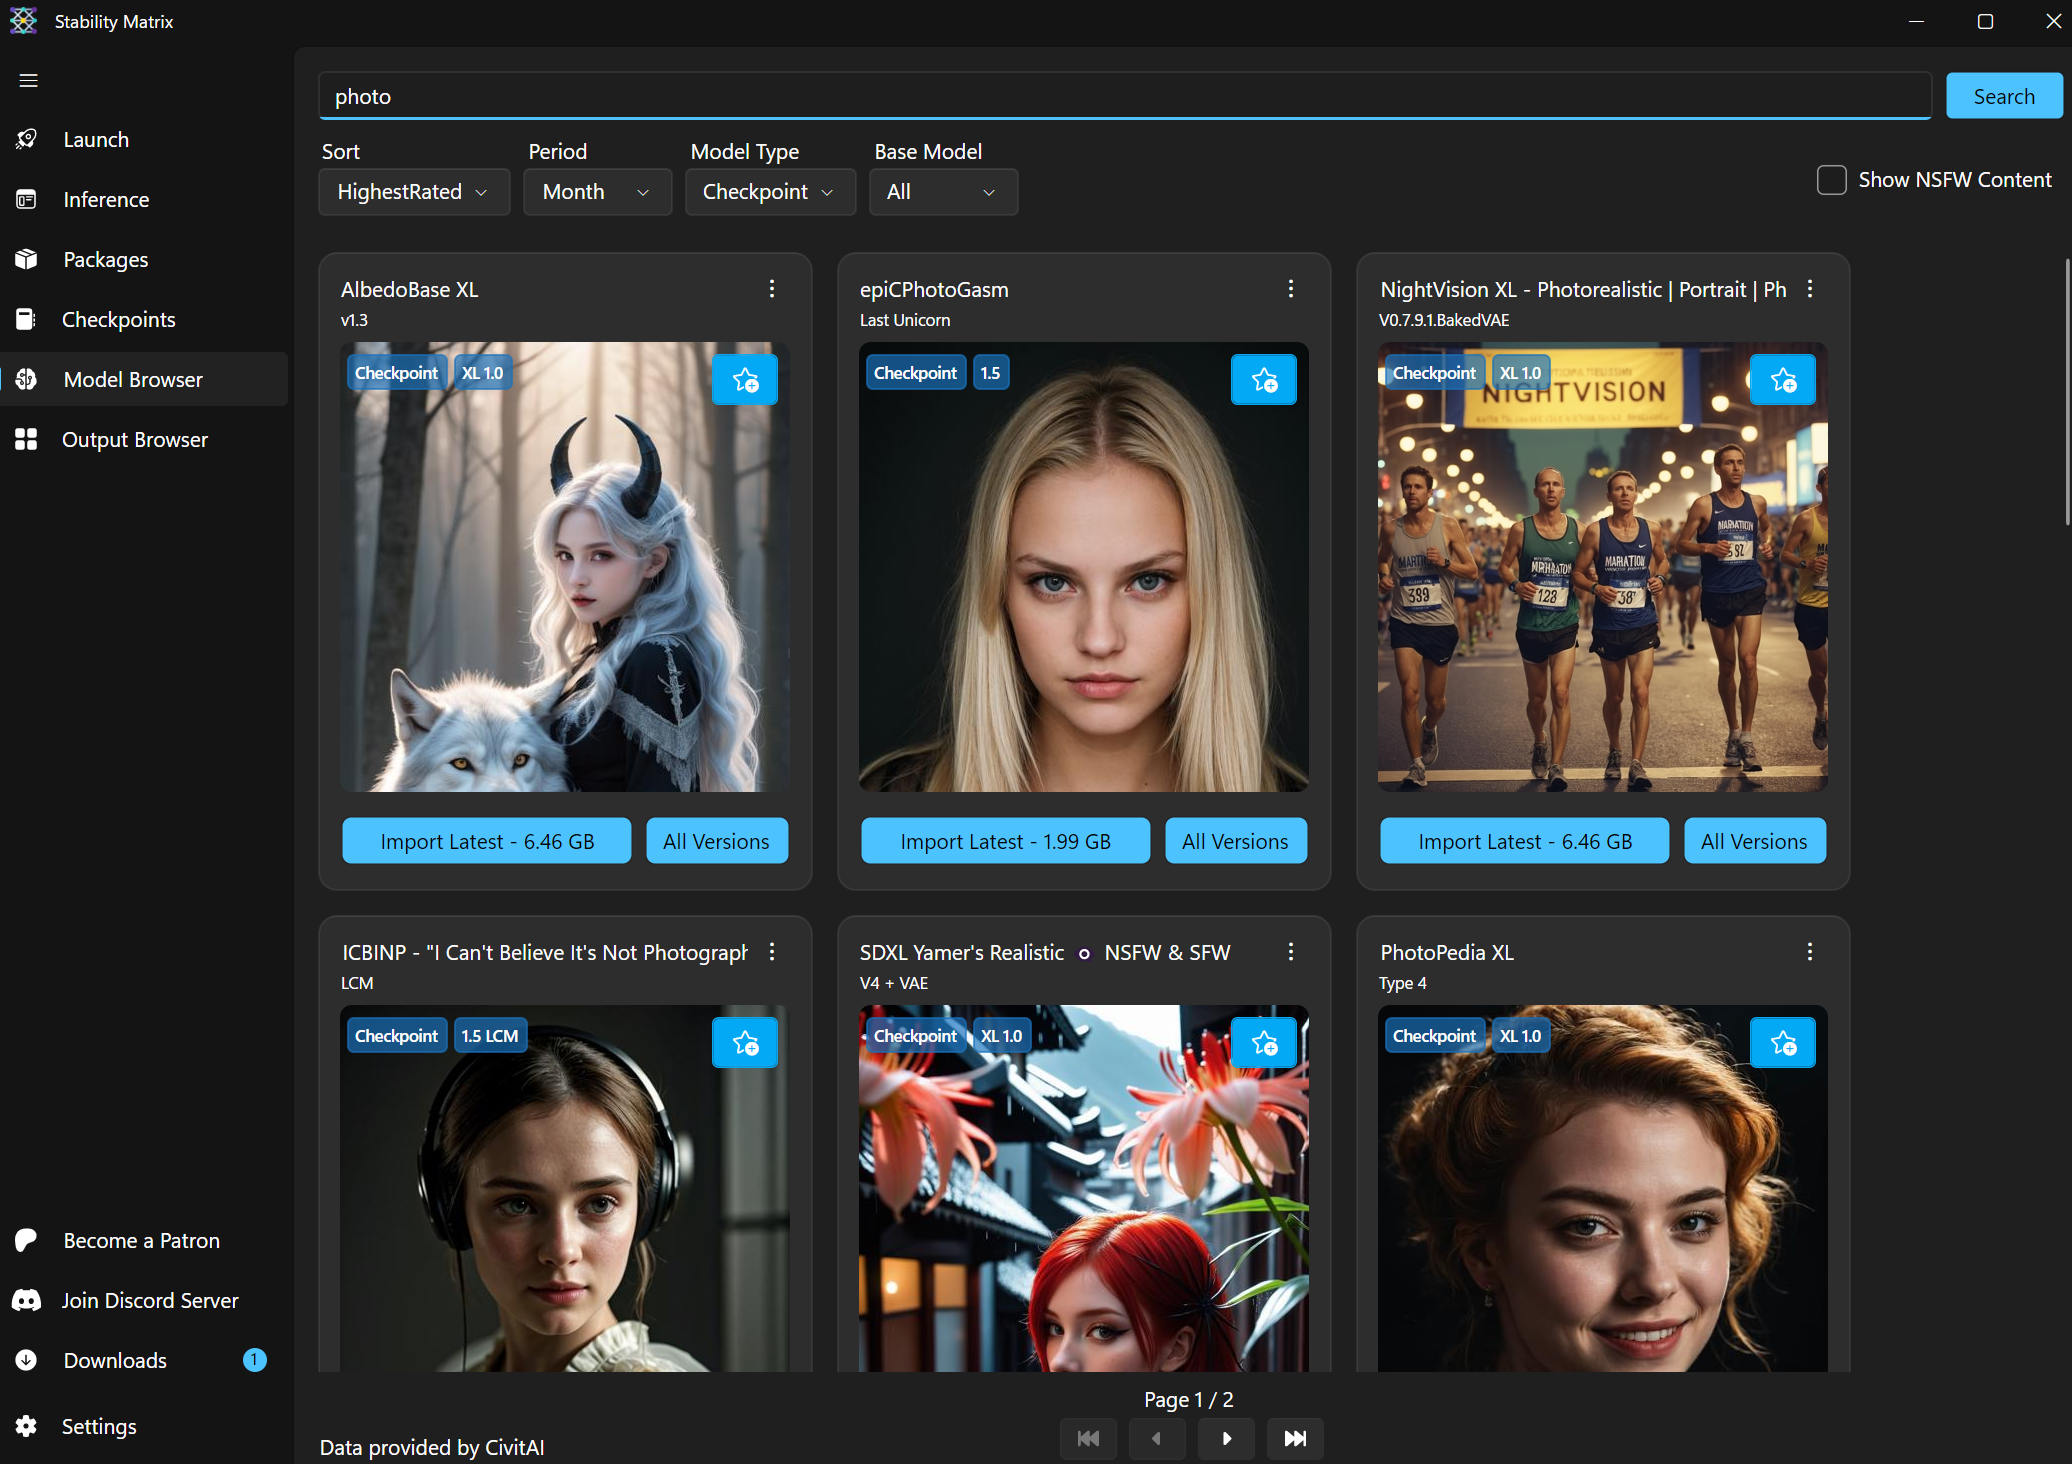
Task: Go to next results page arrow
Action: pos(1226,1438)
